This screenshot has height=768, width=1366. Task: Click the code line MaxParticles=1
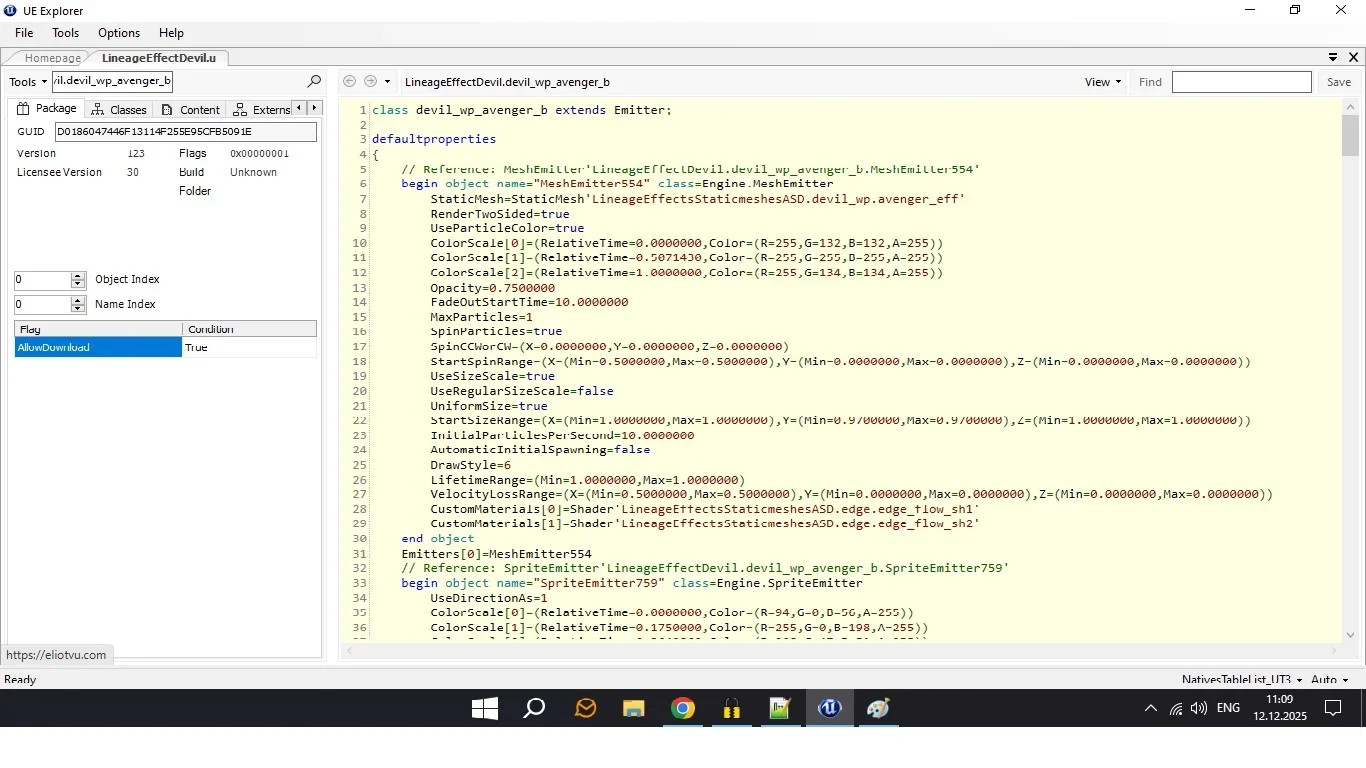click(x=481, y=317)
